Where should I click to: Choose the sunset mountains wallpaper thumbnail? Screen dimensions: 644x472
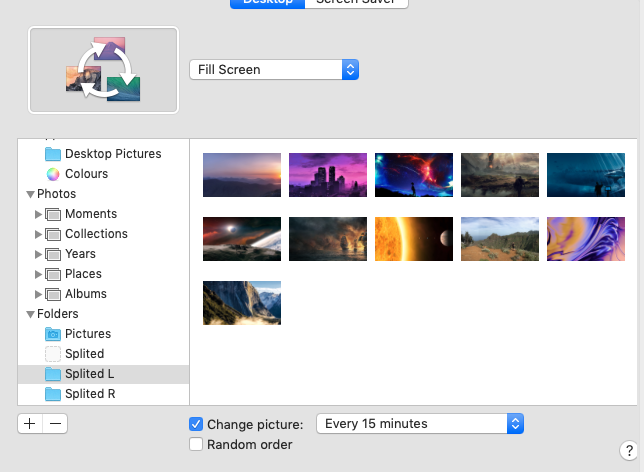(x=242, y=175)
